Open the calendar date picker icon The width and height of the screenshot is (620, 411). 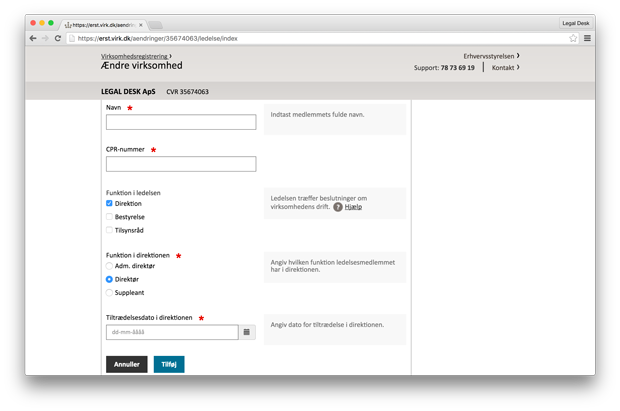(247, 332)
